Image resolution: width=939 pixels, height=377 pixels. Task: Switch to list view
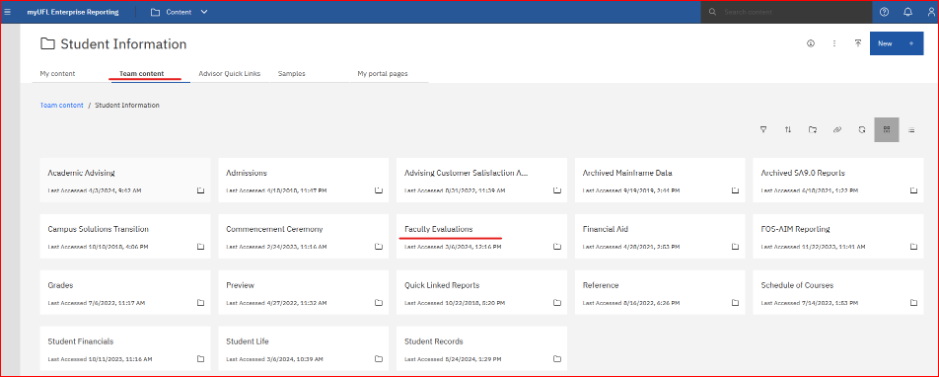tap(911, 129)
